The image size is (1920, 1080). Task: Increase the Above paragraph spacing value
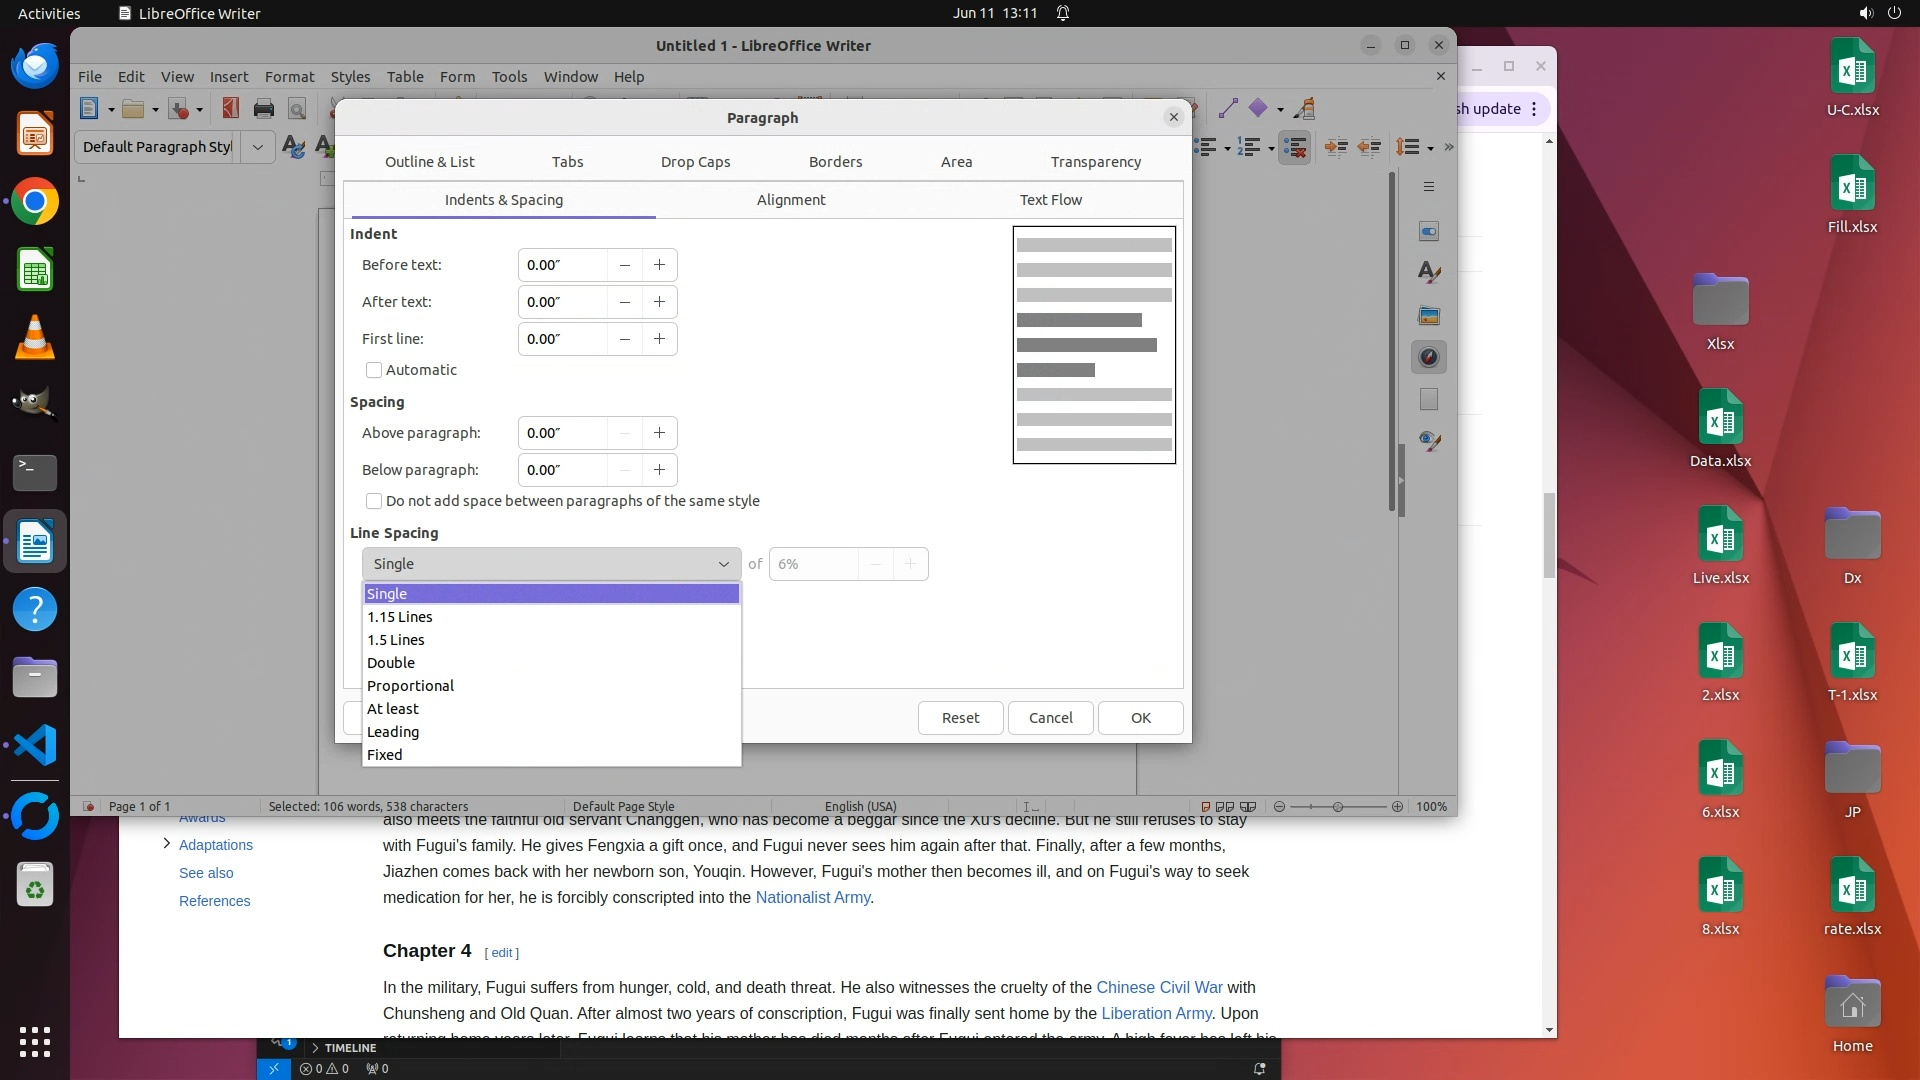tap(659, 433)
